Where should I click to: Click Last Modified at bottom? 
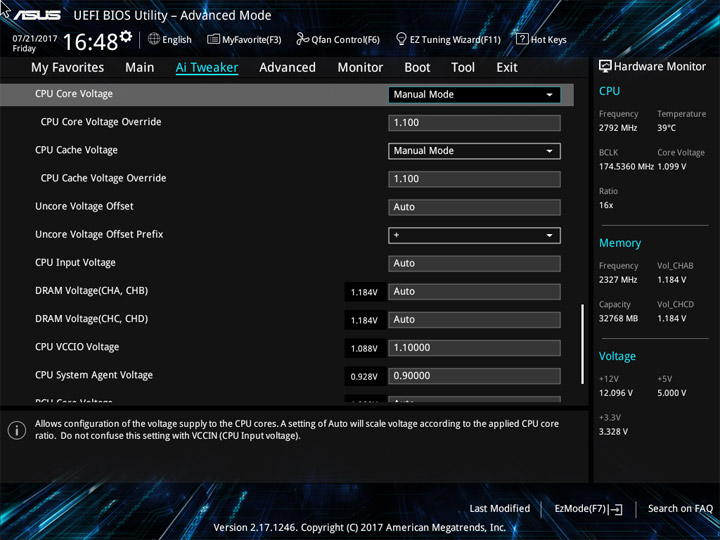coord(500,508)
